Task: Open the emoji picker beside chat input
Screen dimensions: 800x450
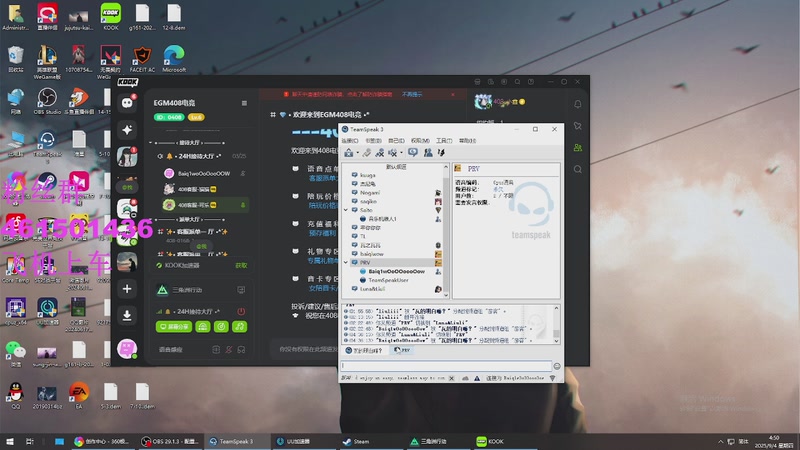Action: click(x=557, y=366)
